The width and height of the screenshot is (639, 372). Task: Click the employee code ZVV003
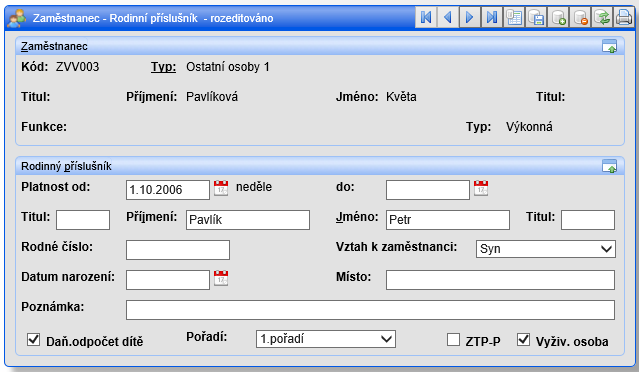tap(77, 67)
